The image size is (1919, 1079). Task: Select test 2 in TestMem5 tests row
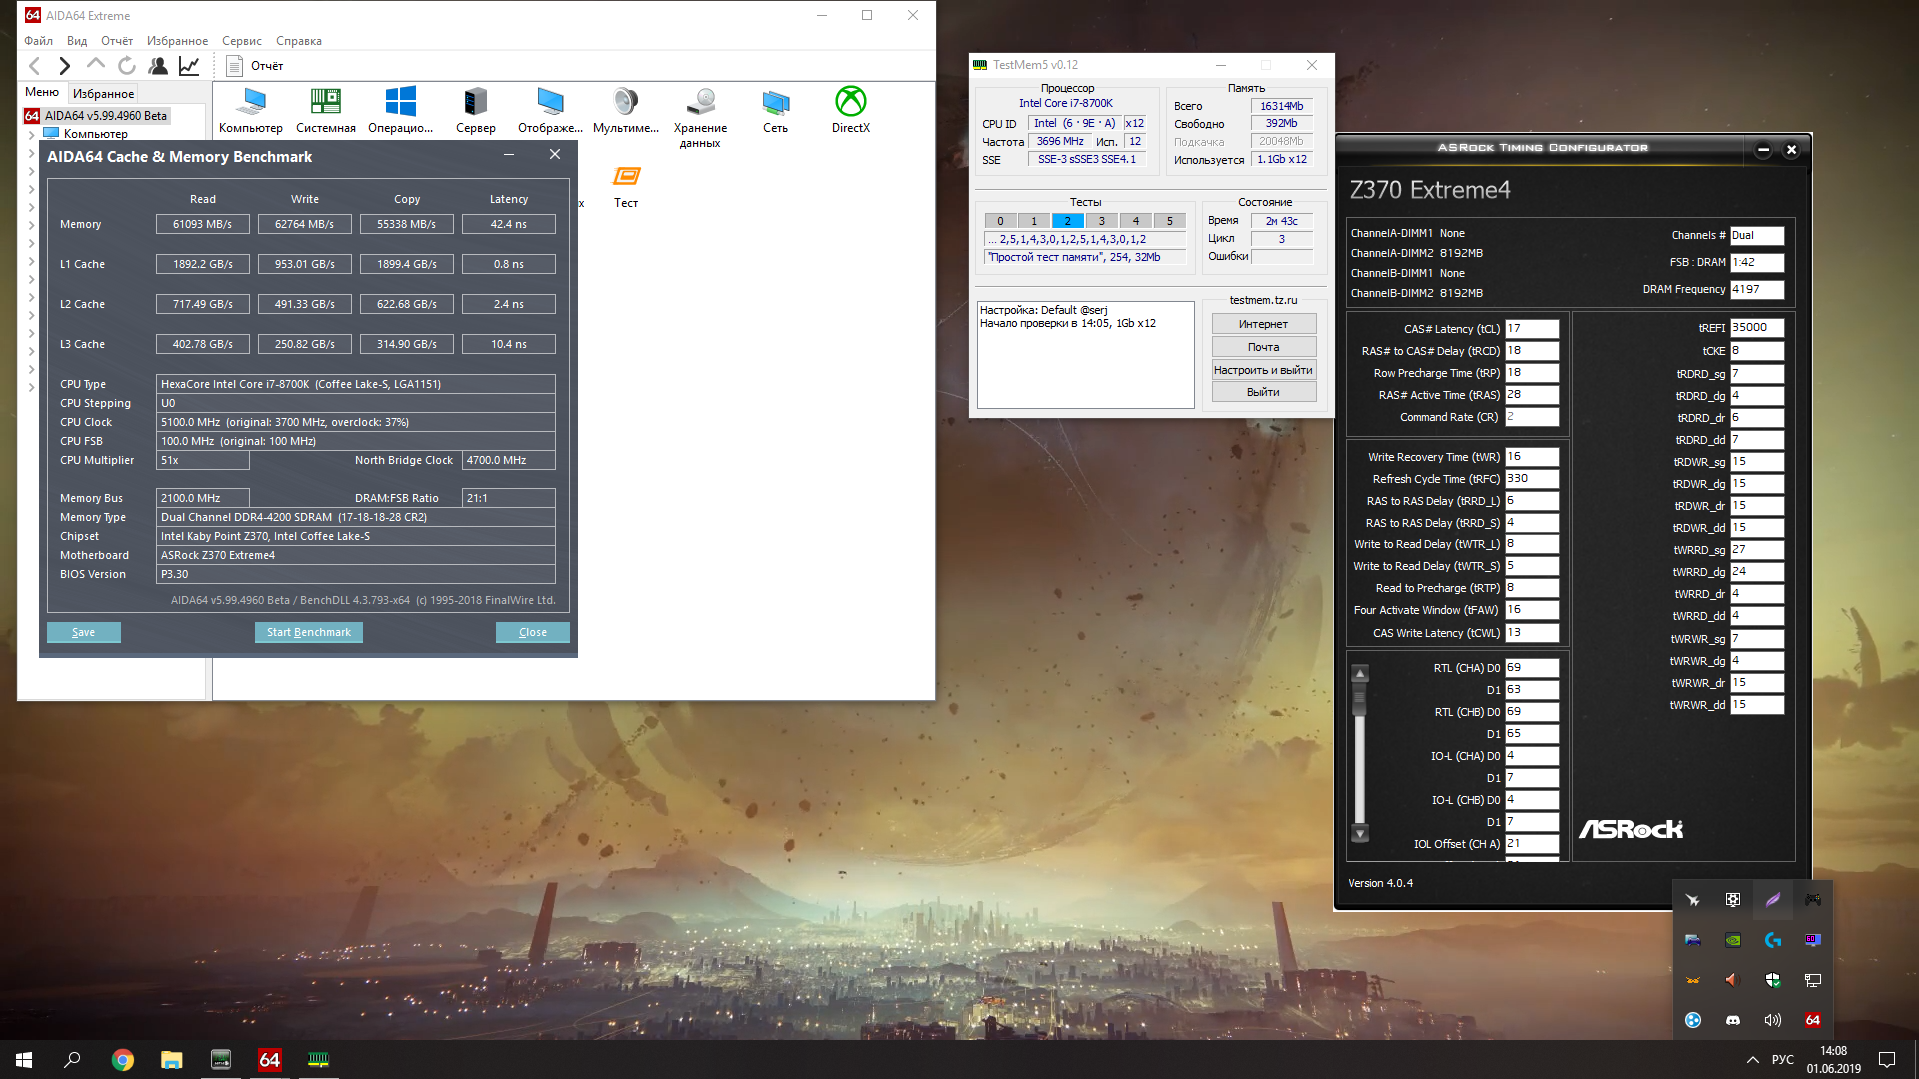(1068, 221)
